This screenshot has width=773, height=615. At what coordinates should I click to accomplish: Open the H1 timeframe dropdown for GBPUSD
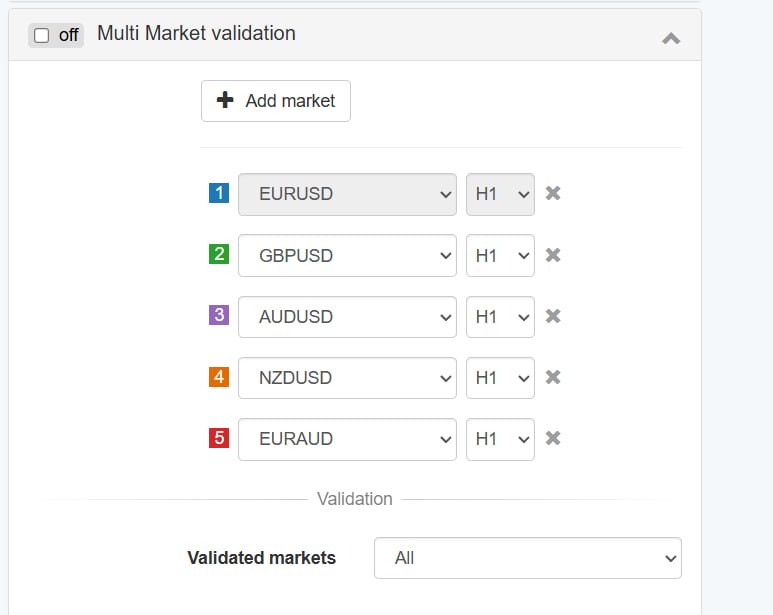[500, 255]
